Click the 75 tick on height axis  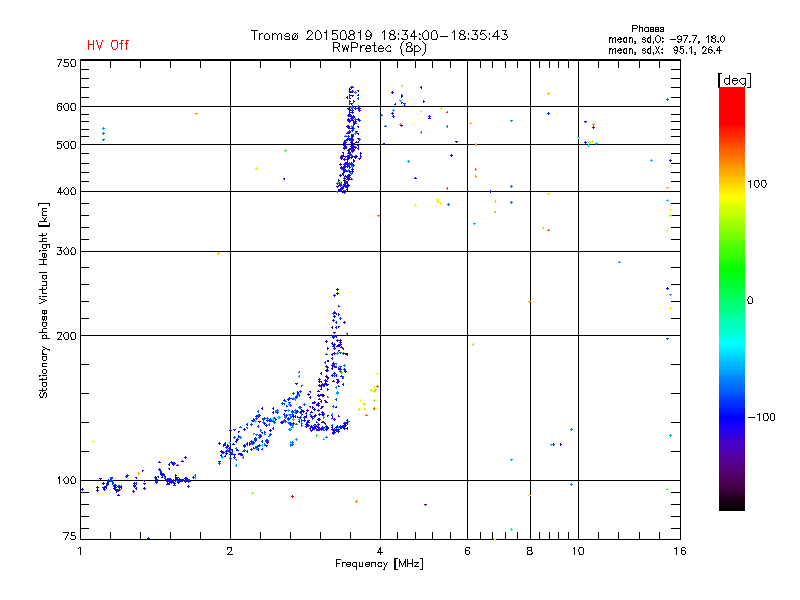point(69,536)
